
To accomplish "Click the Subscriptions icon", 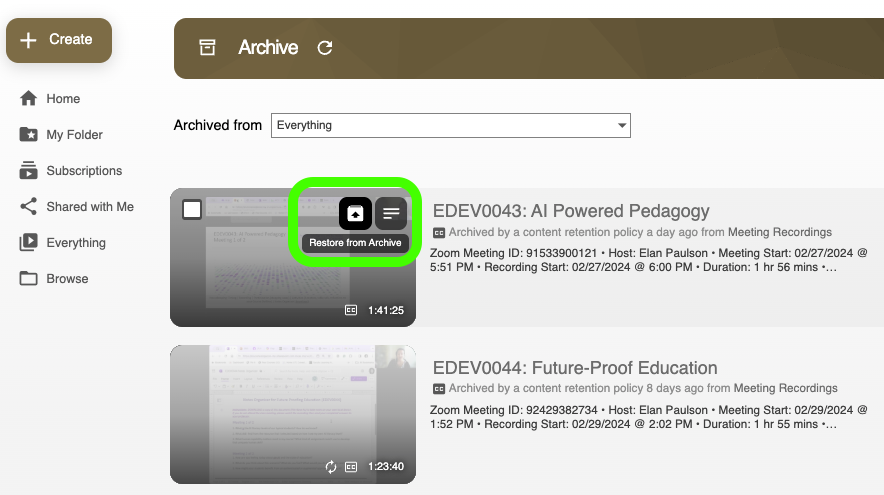I will coord(28,170).
